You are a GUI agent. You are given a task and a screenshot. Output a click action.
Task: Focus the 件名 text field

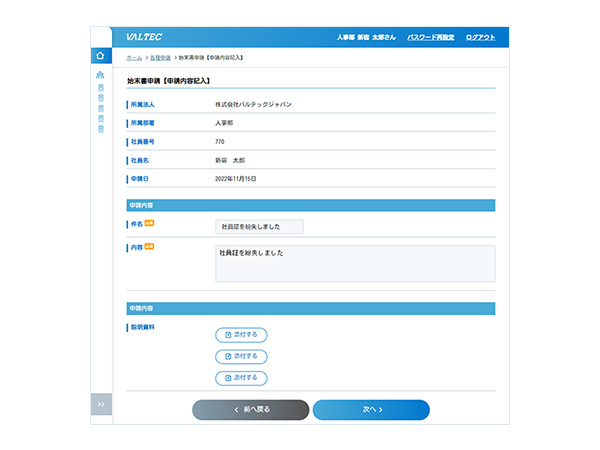coord(259,227)
